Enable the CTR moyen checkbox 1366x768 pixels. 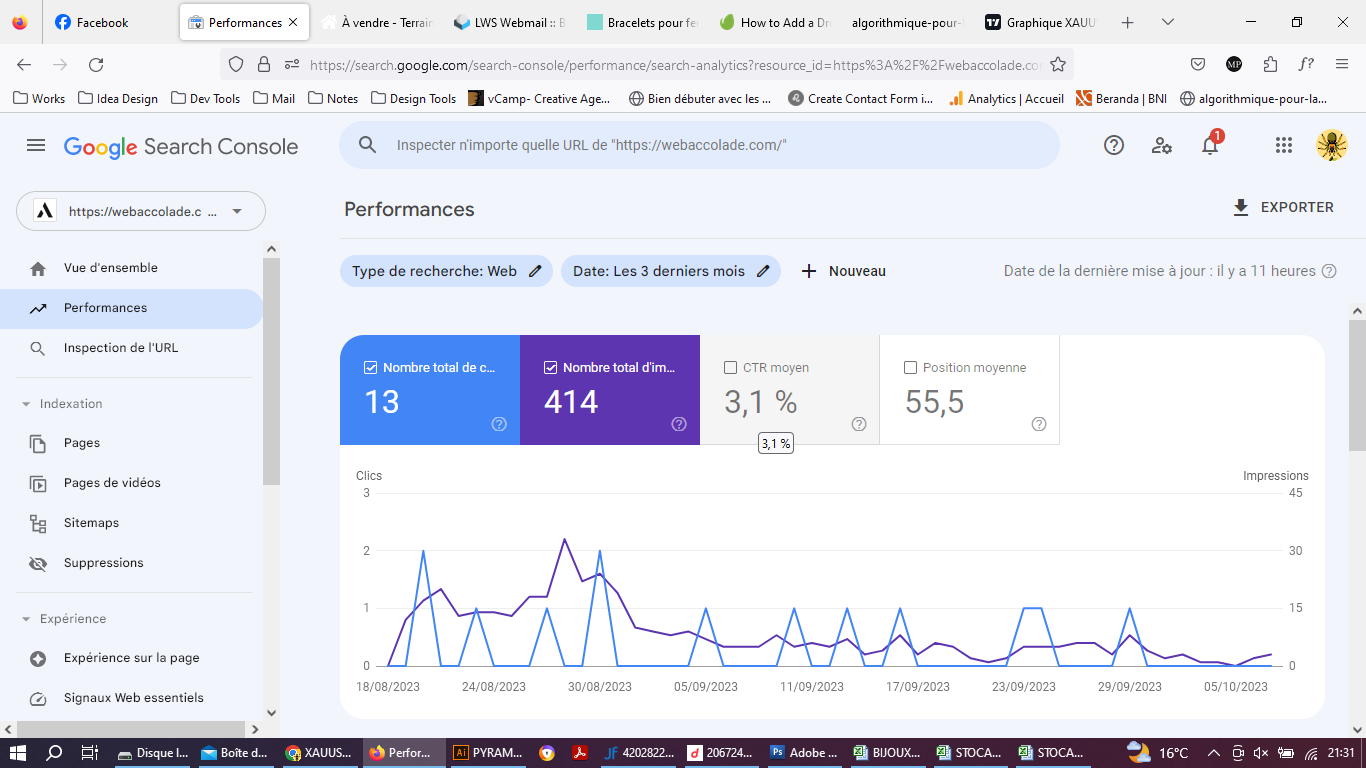pyautogui.click(x=730, y=368)
